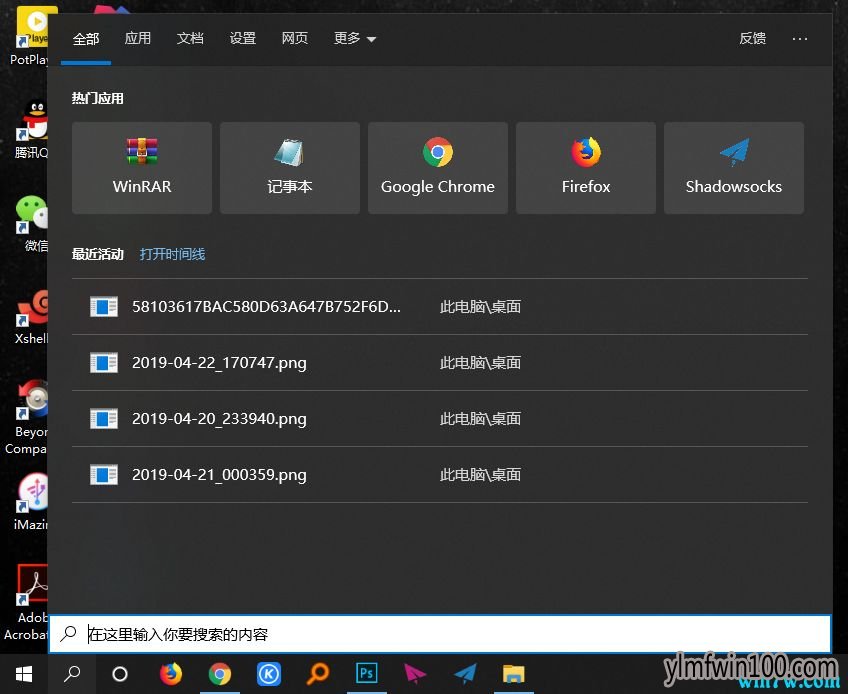Open Google Chrome tile in top apps
This screenshot has width=848, height=694.
coord(438,168)
